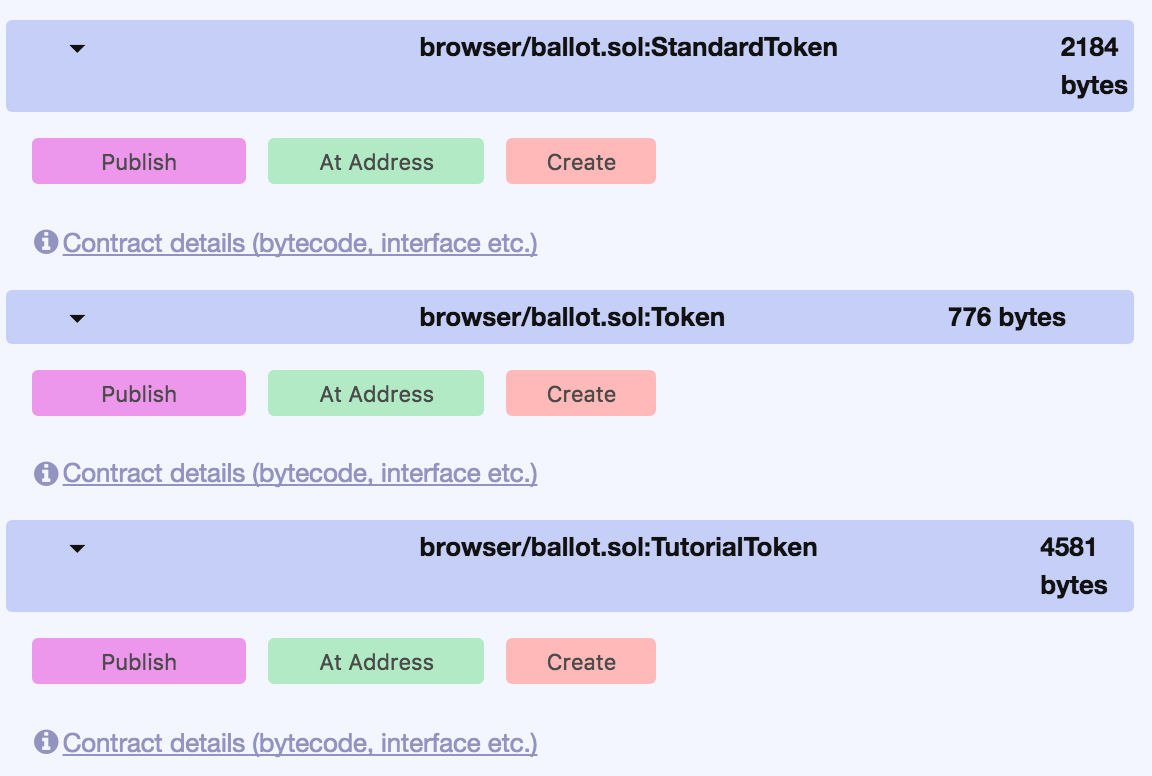The height and width of the screenshot is (776, 1152).
Task: Publish the Token contract
Action: (139, 394)
